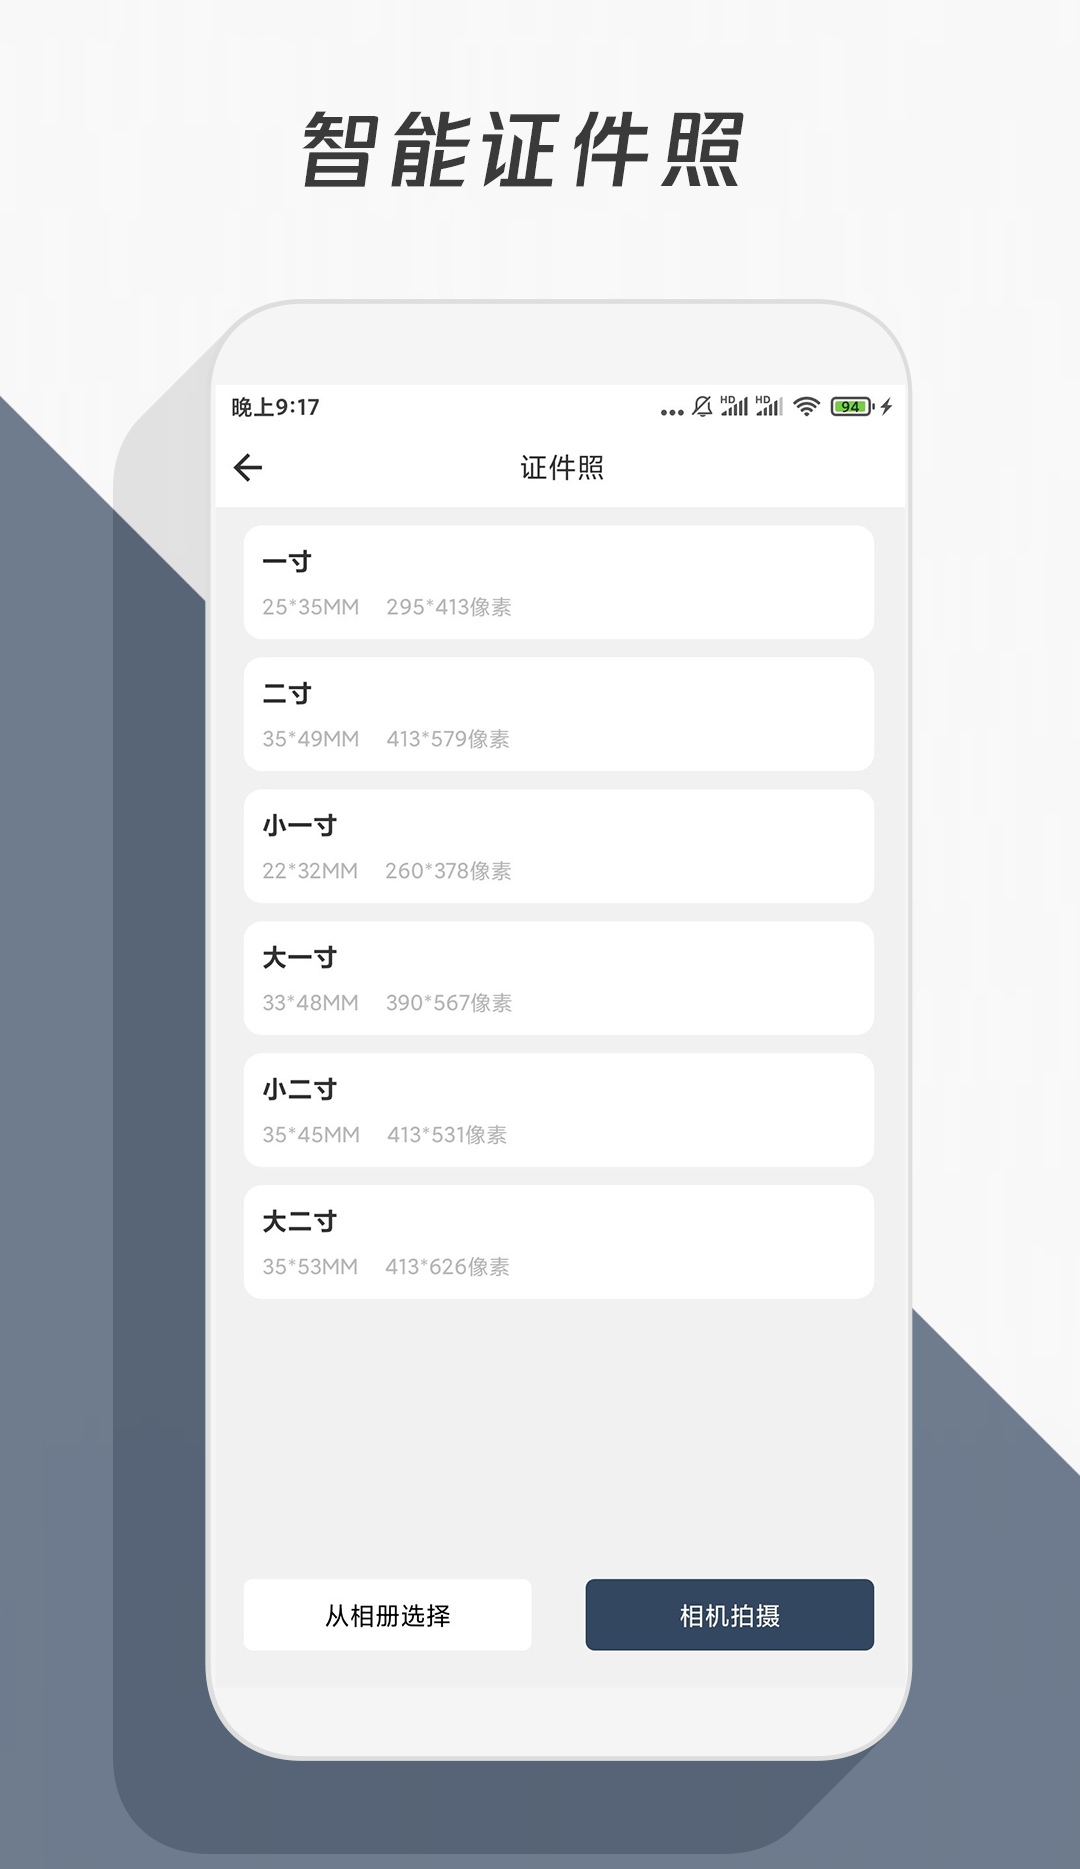This screenshot has width=1080, height=1869.
Task: Select the 大一寸 33*48MM size
Action: [x=559, y=978]
